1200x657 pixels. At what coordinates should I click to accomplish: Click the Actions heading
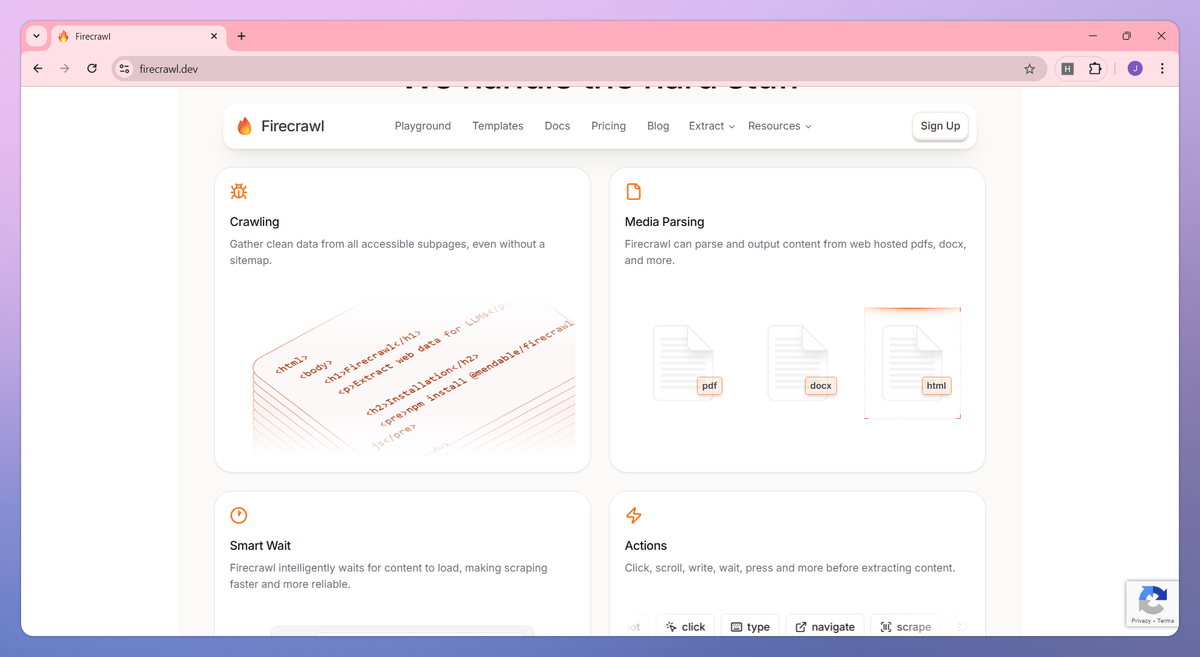(x=646, y=546)
